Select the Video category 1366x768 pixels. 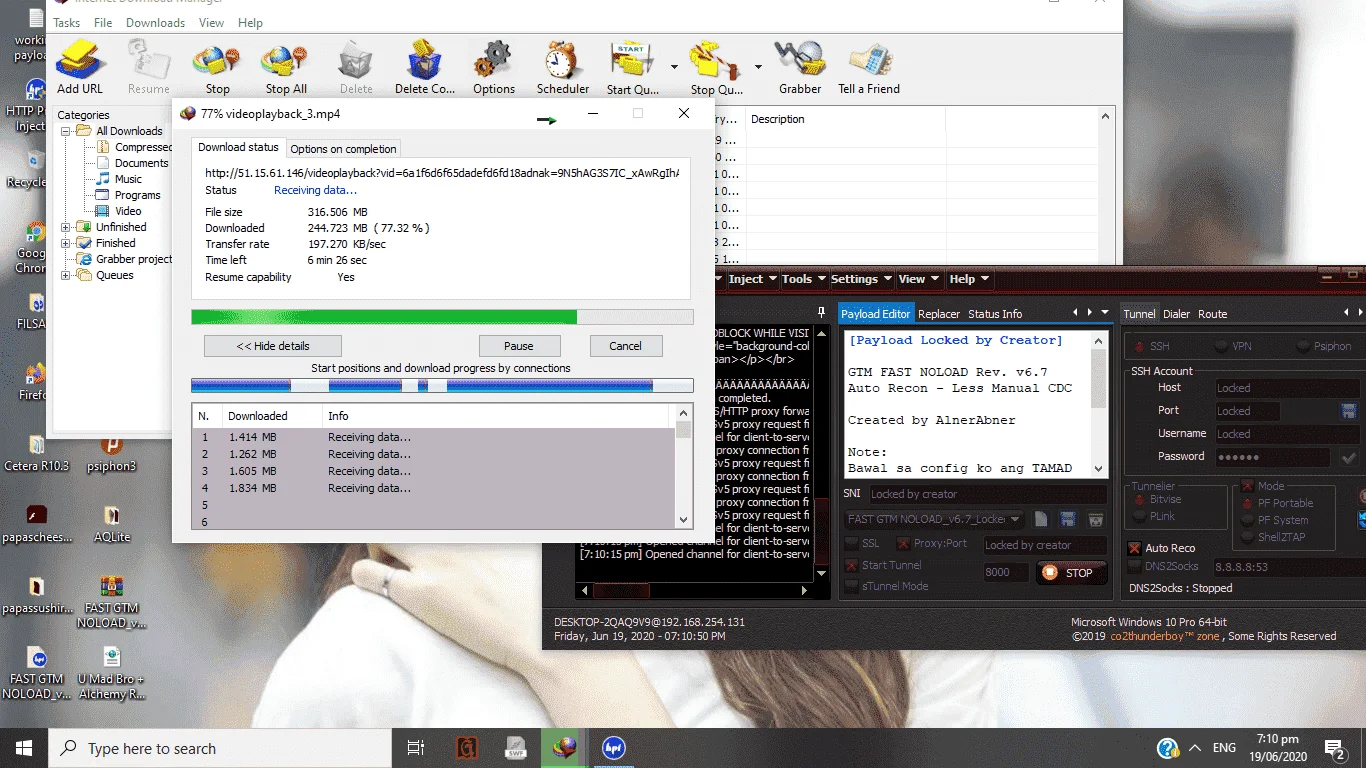[128, 211]
